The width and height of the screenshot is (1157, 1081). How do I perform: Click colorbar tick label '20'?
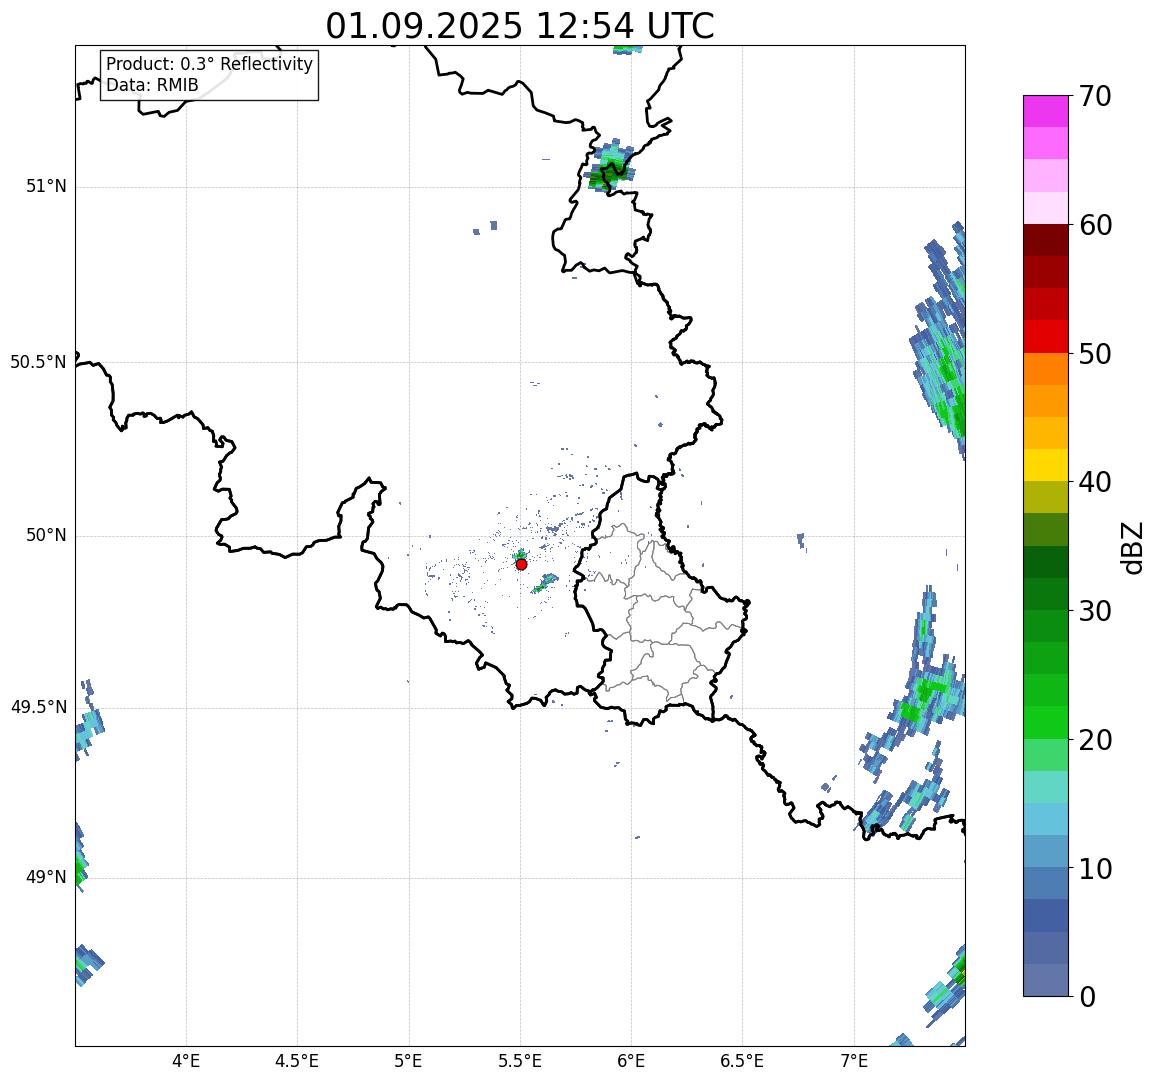(x=1094, y=739)
